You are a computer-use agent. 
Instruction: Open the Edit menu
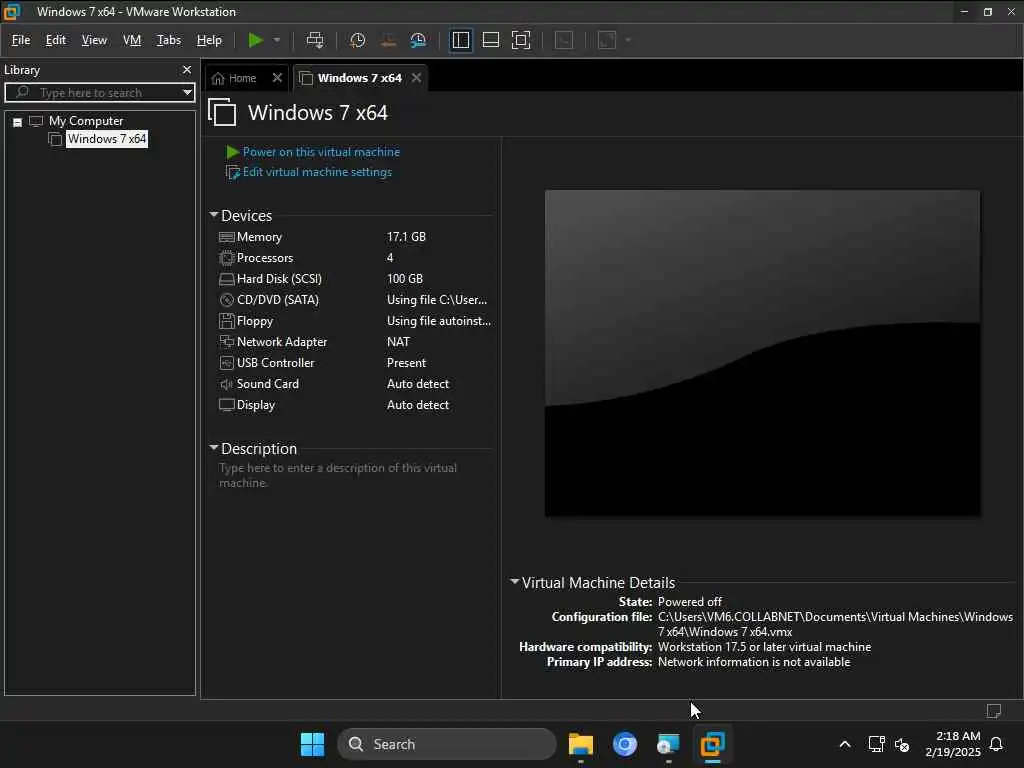click(56, 40)
